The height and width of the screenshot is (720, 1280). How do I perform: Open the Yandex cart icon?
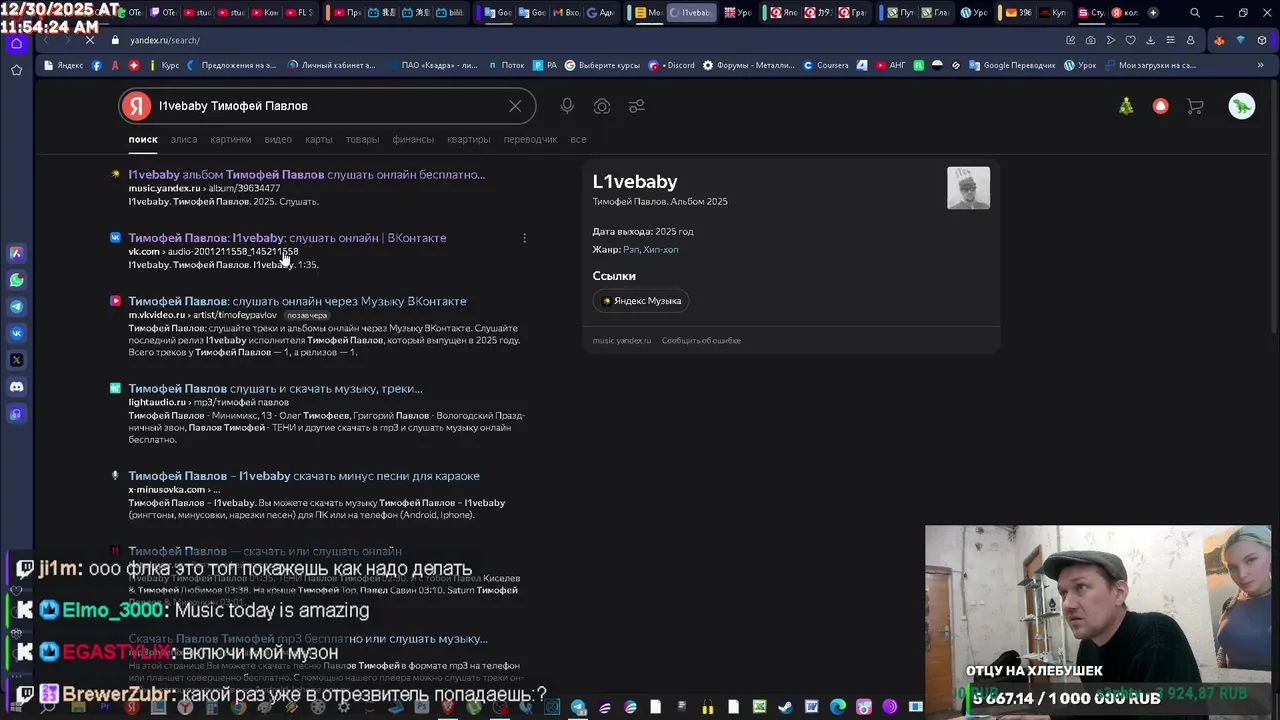pyautogui.click(x=1195, y=106)
